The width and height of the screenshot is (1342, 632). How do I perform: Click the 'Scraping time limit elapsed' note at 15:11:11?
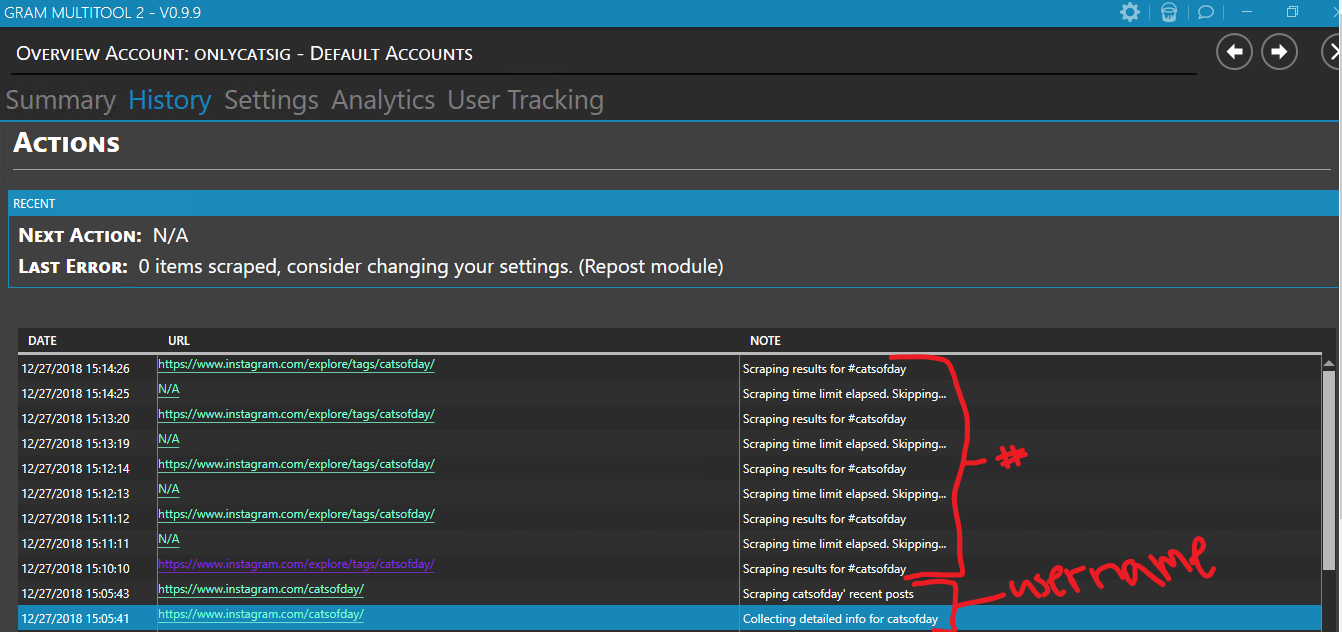[x=844, y=544]
